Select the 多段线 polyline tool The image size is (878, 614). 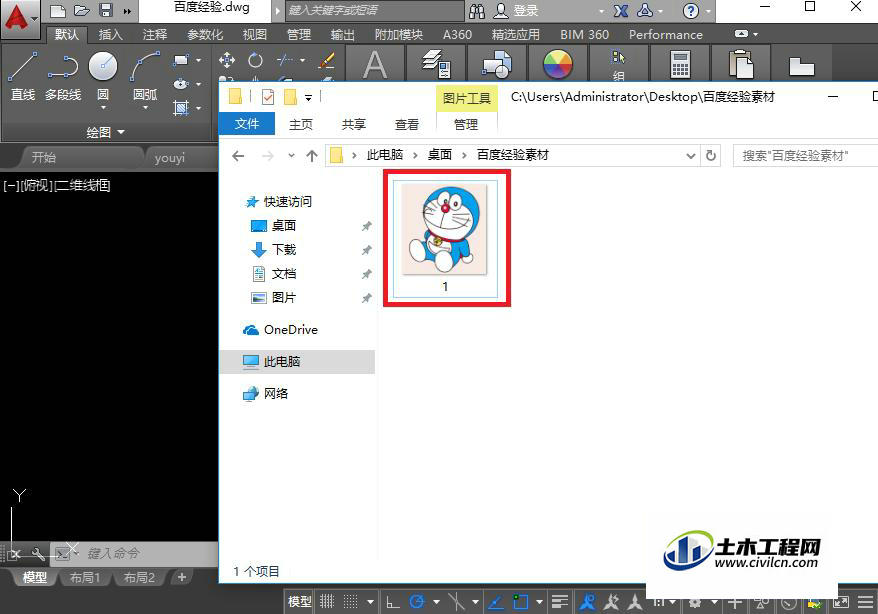[x=63, y=76]
